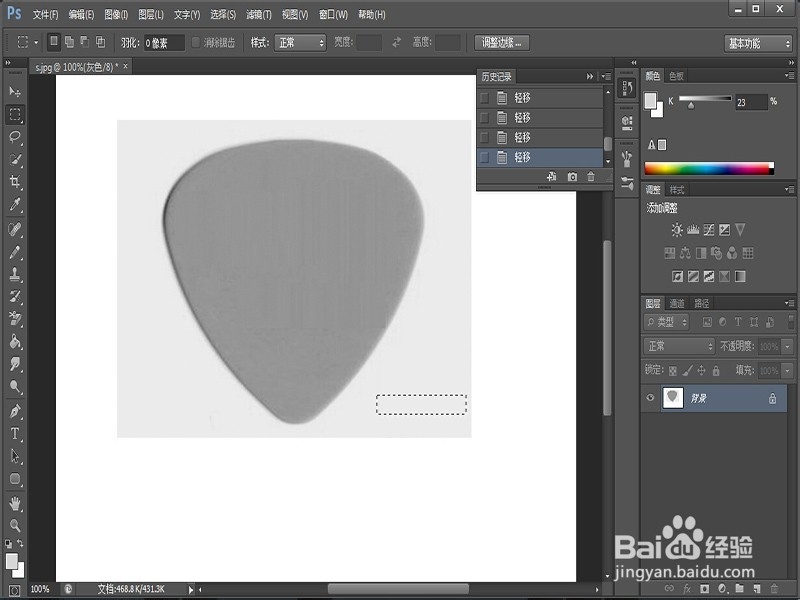The height and width of the screenshot is (600, 800).
Task: Toggle lock position
Action: (702, 371)
